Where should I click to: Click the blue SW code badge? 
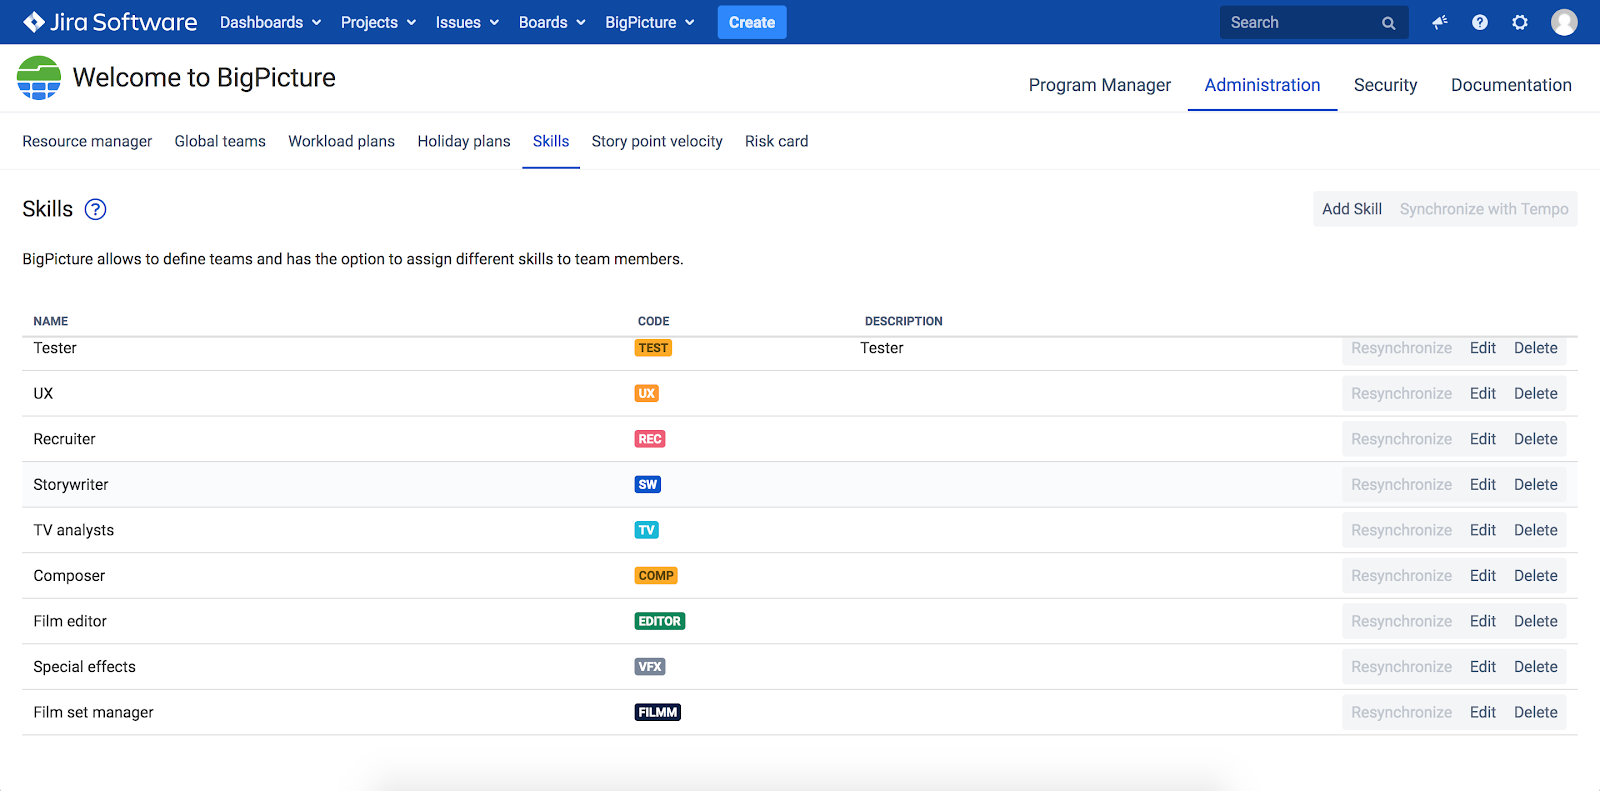click(648, 485)
